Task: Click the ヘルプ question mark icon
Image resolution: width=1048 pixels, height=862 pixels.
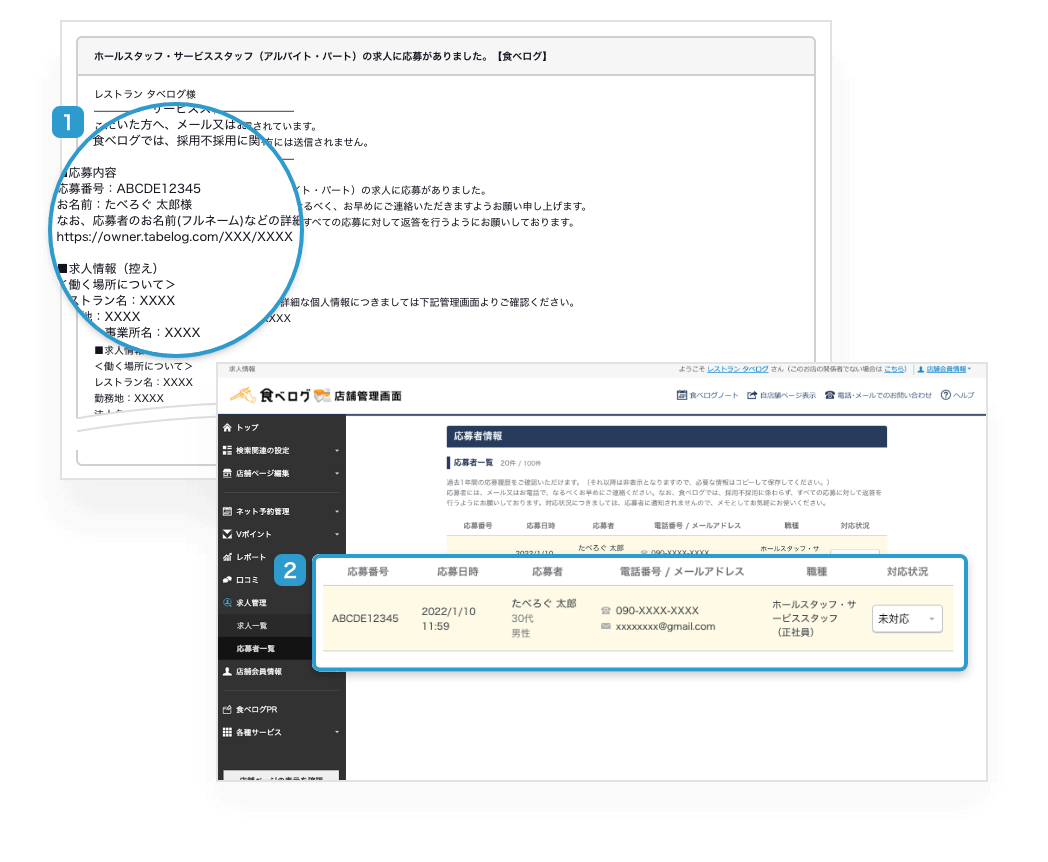Action: [946, 395]
